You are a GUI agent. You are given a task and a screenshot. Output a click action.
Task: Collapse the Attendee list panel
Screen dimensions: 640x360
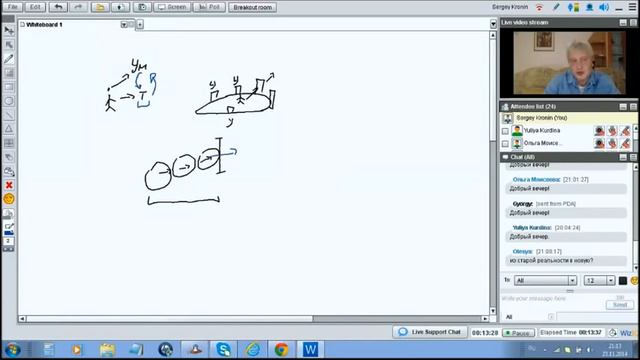[623, 107]
